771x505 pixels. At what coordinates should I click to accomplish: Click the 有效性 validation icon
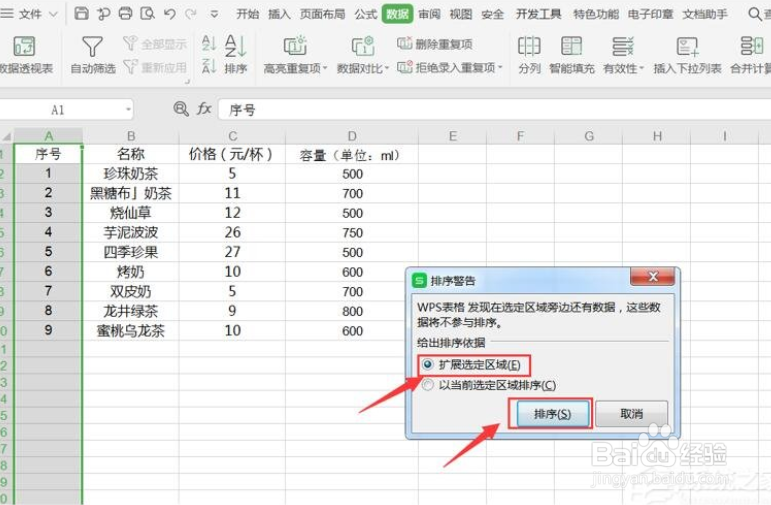(x=623, y=46)
